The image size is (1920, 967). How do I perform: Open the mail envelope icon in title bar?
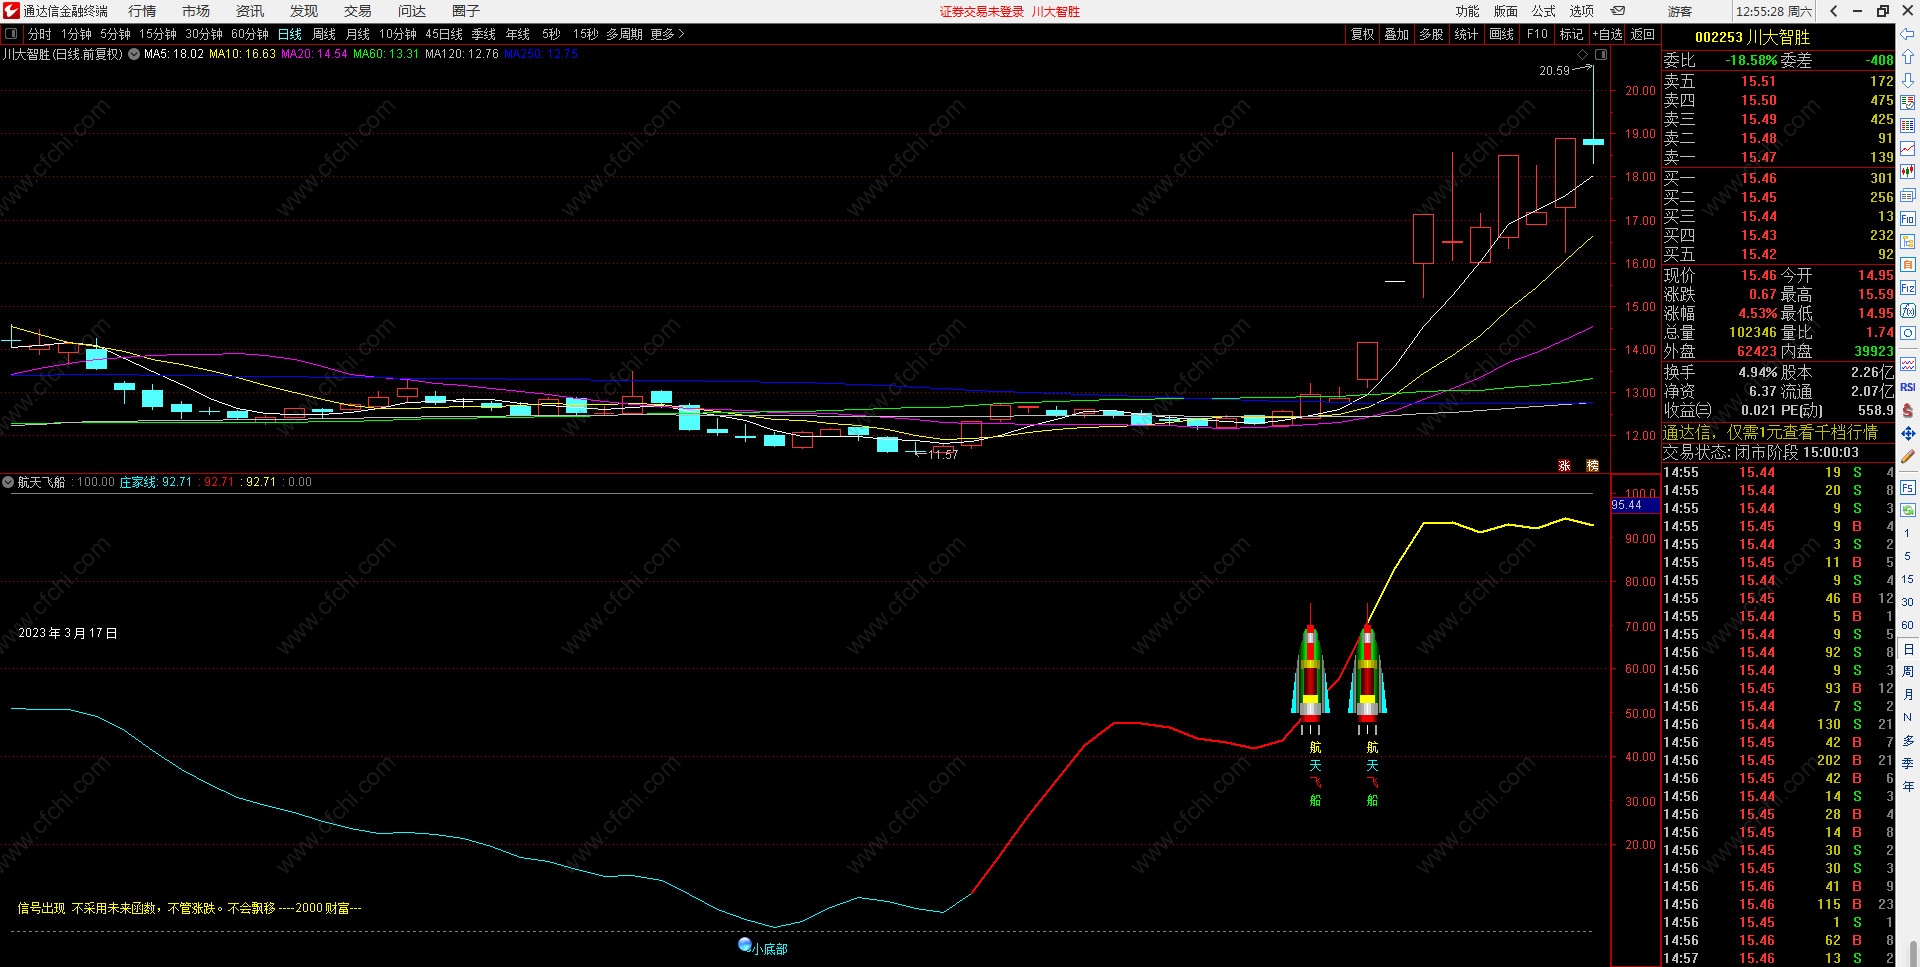click(x=1618, y=11)
